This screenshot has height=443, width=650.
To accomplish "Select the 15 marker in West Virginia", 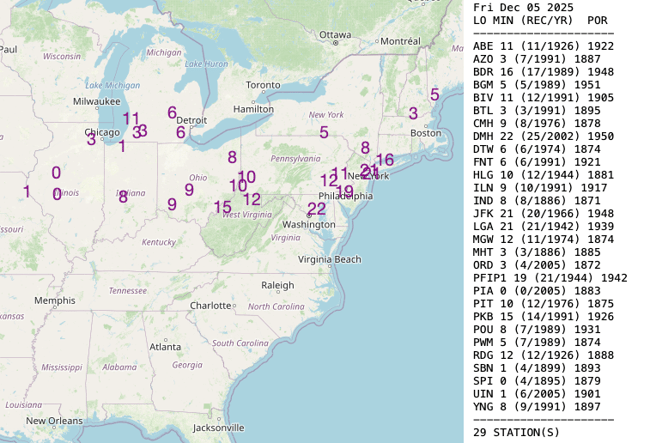I will coord(222,207).
